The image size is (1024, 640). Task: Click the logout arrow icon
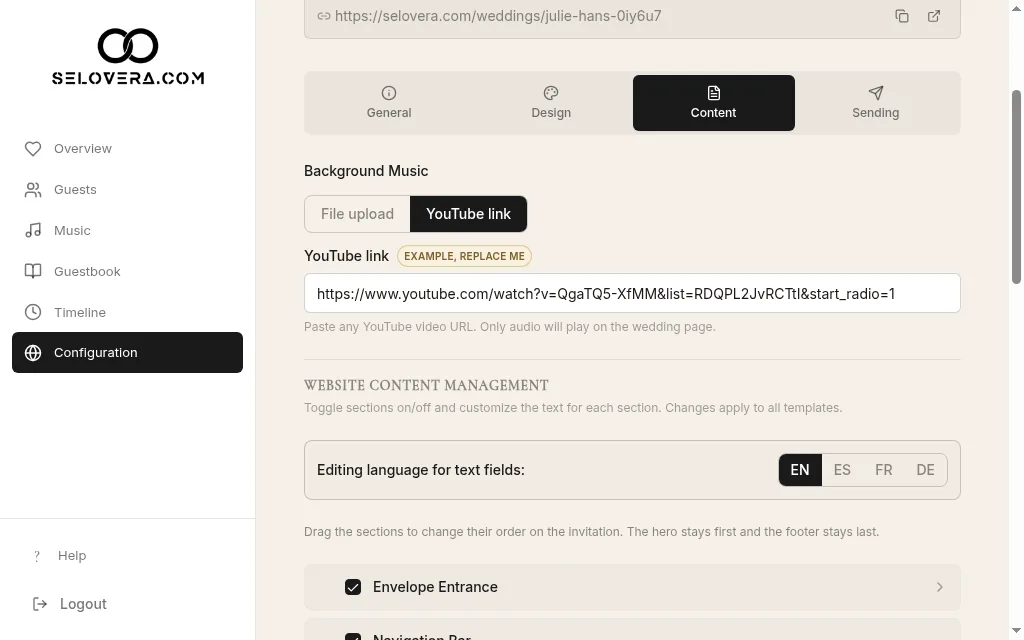click(40, 604)
